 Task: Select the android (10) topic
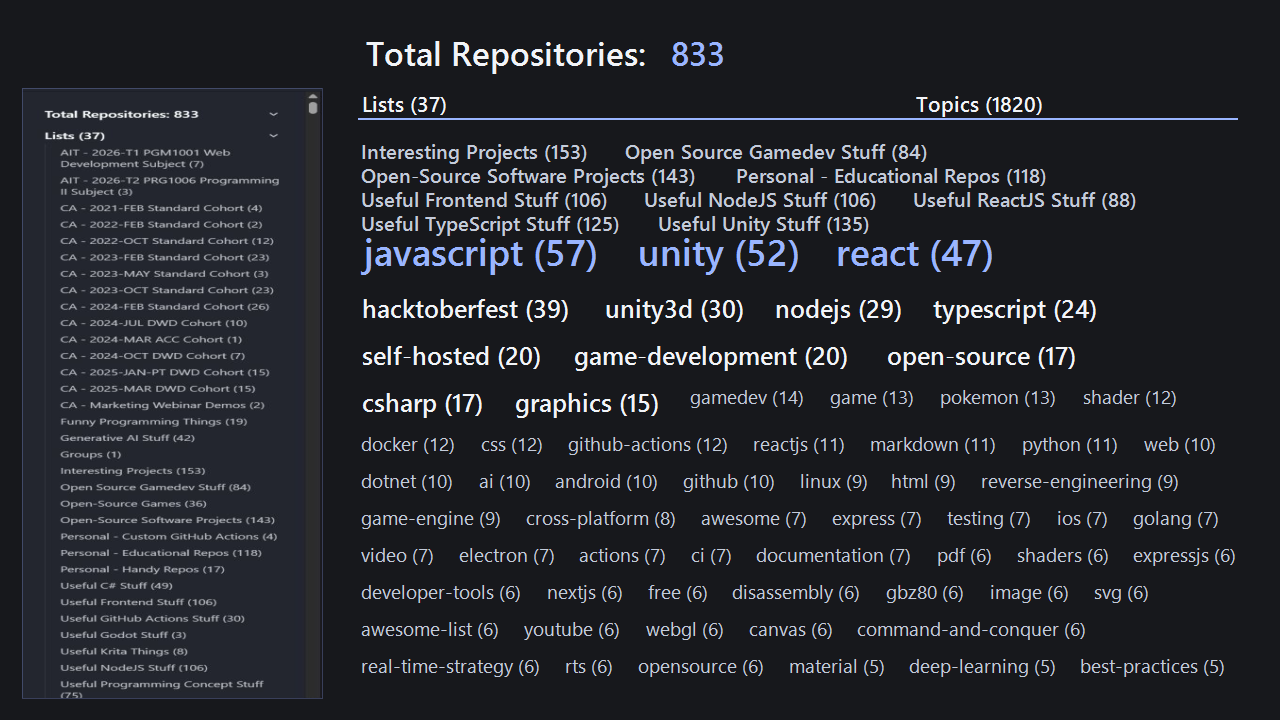tap(606, 482)
